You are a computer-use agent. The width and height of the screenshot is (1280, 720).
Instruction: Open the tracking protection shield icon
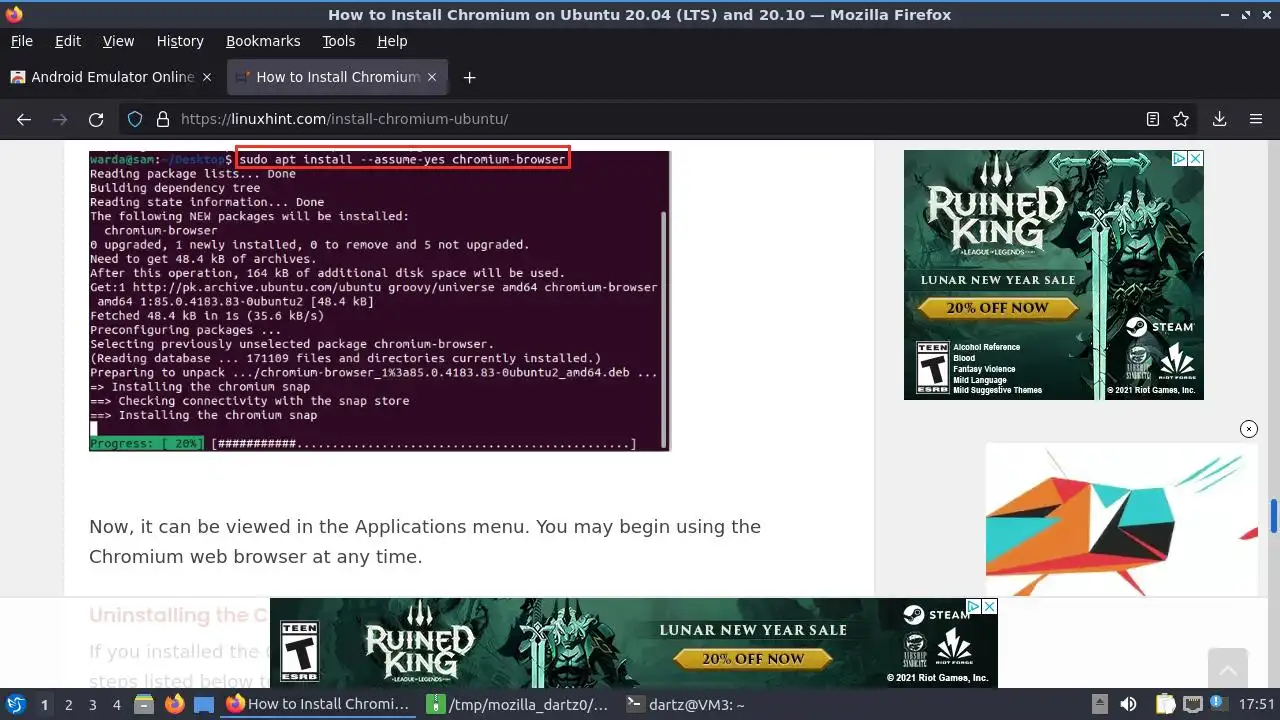tap(135, 119)
